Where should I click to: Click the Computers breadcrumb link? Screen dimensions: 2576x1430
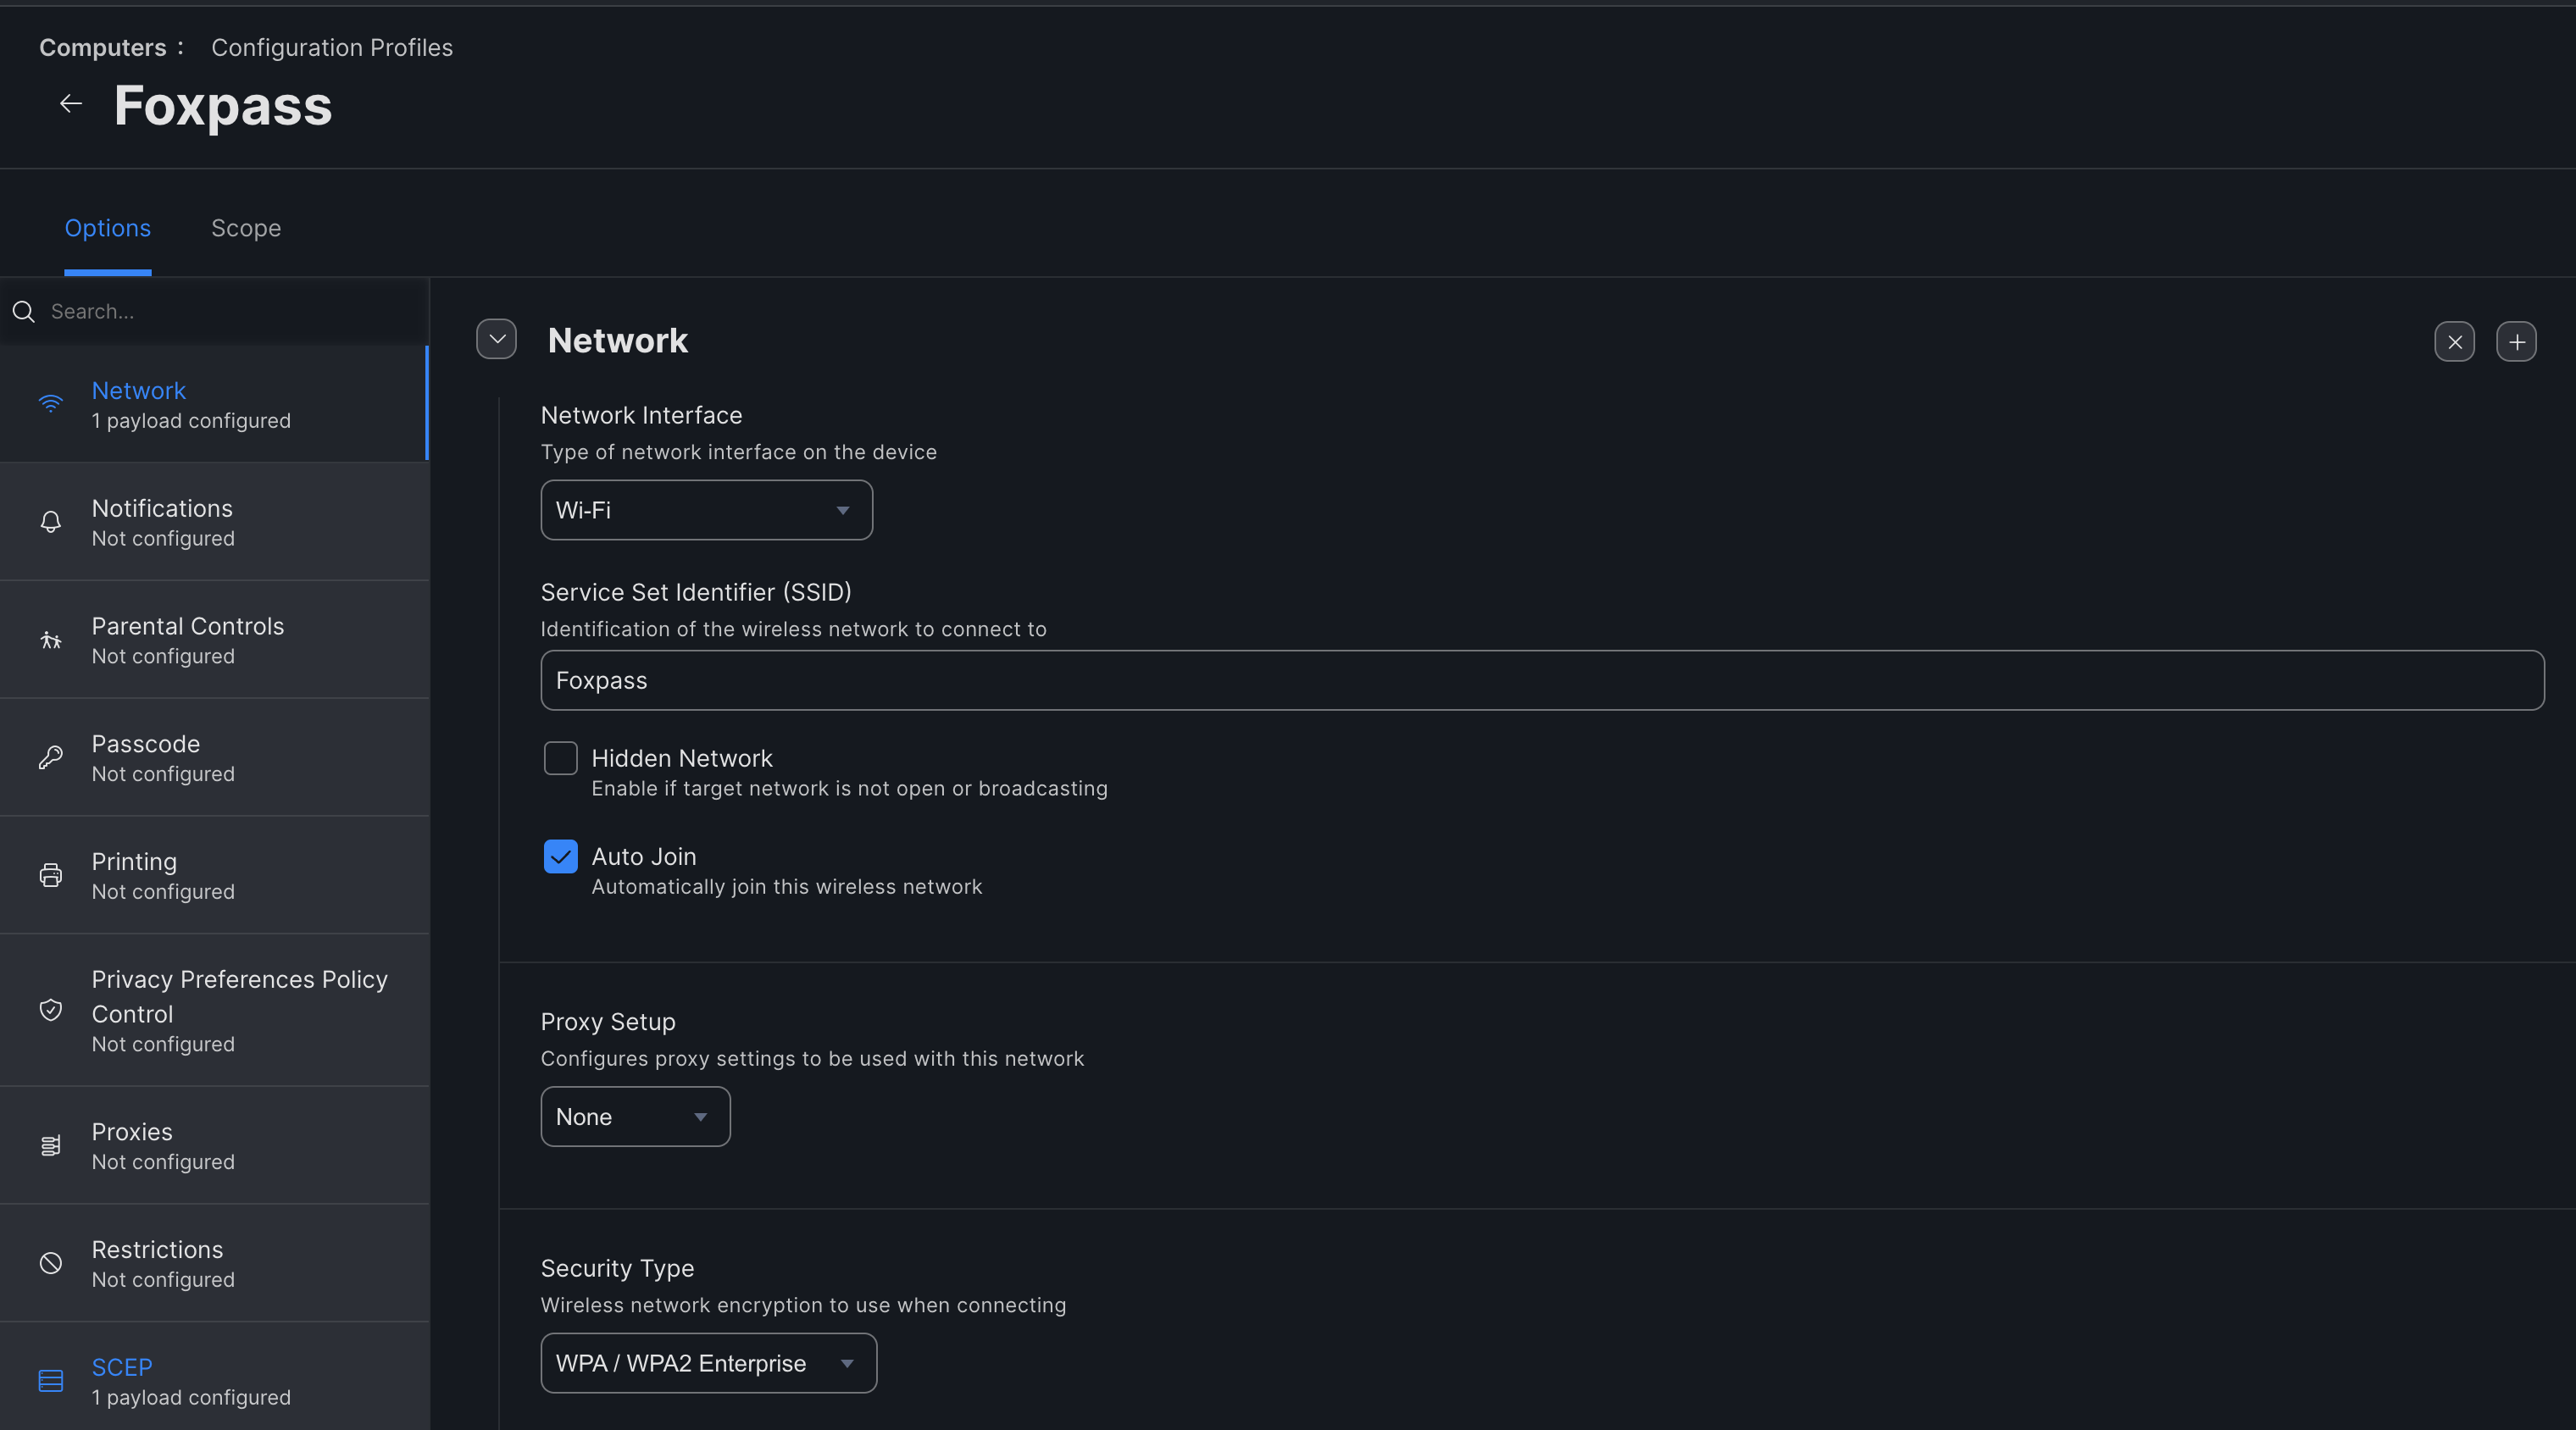103,48
